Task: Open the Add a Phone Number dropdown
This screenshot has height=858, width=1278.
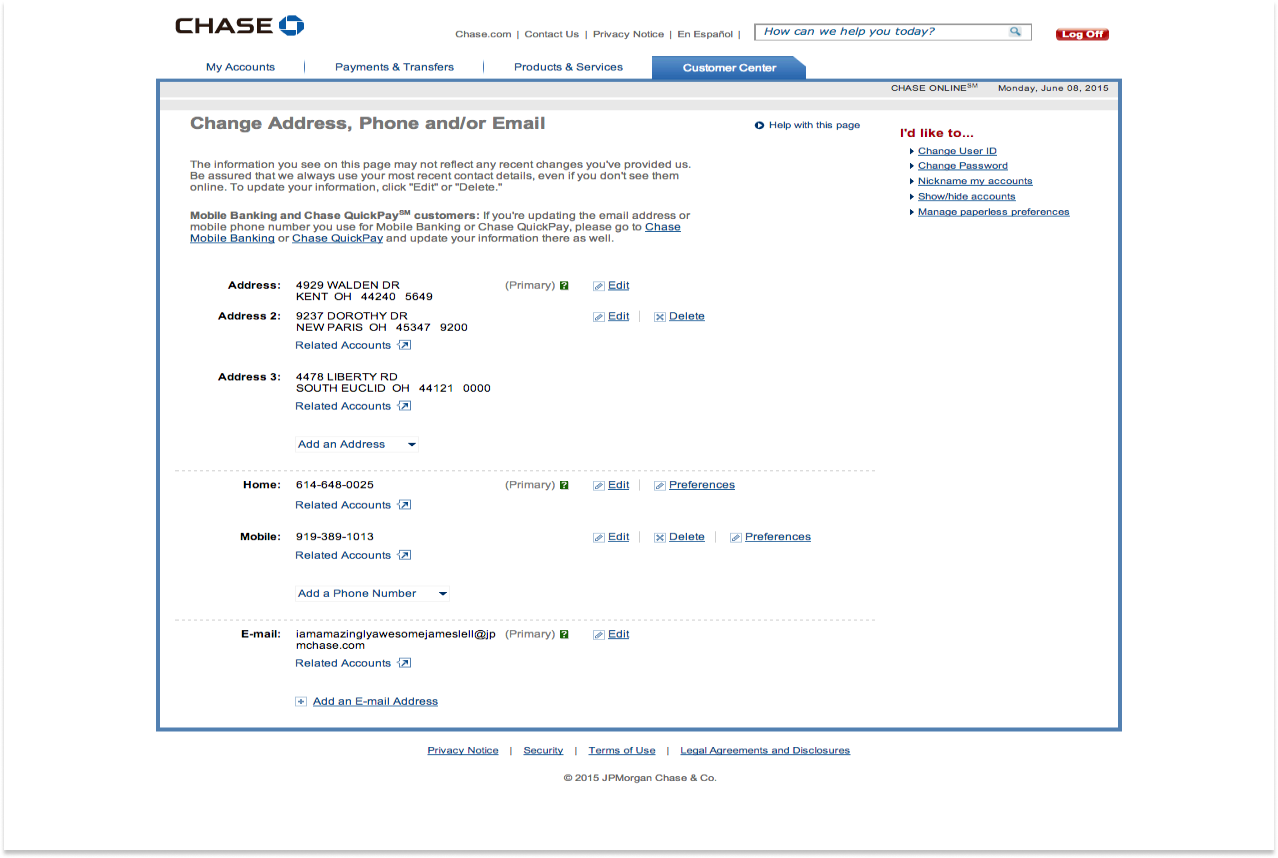Action: click(x=372, y=594)
